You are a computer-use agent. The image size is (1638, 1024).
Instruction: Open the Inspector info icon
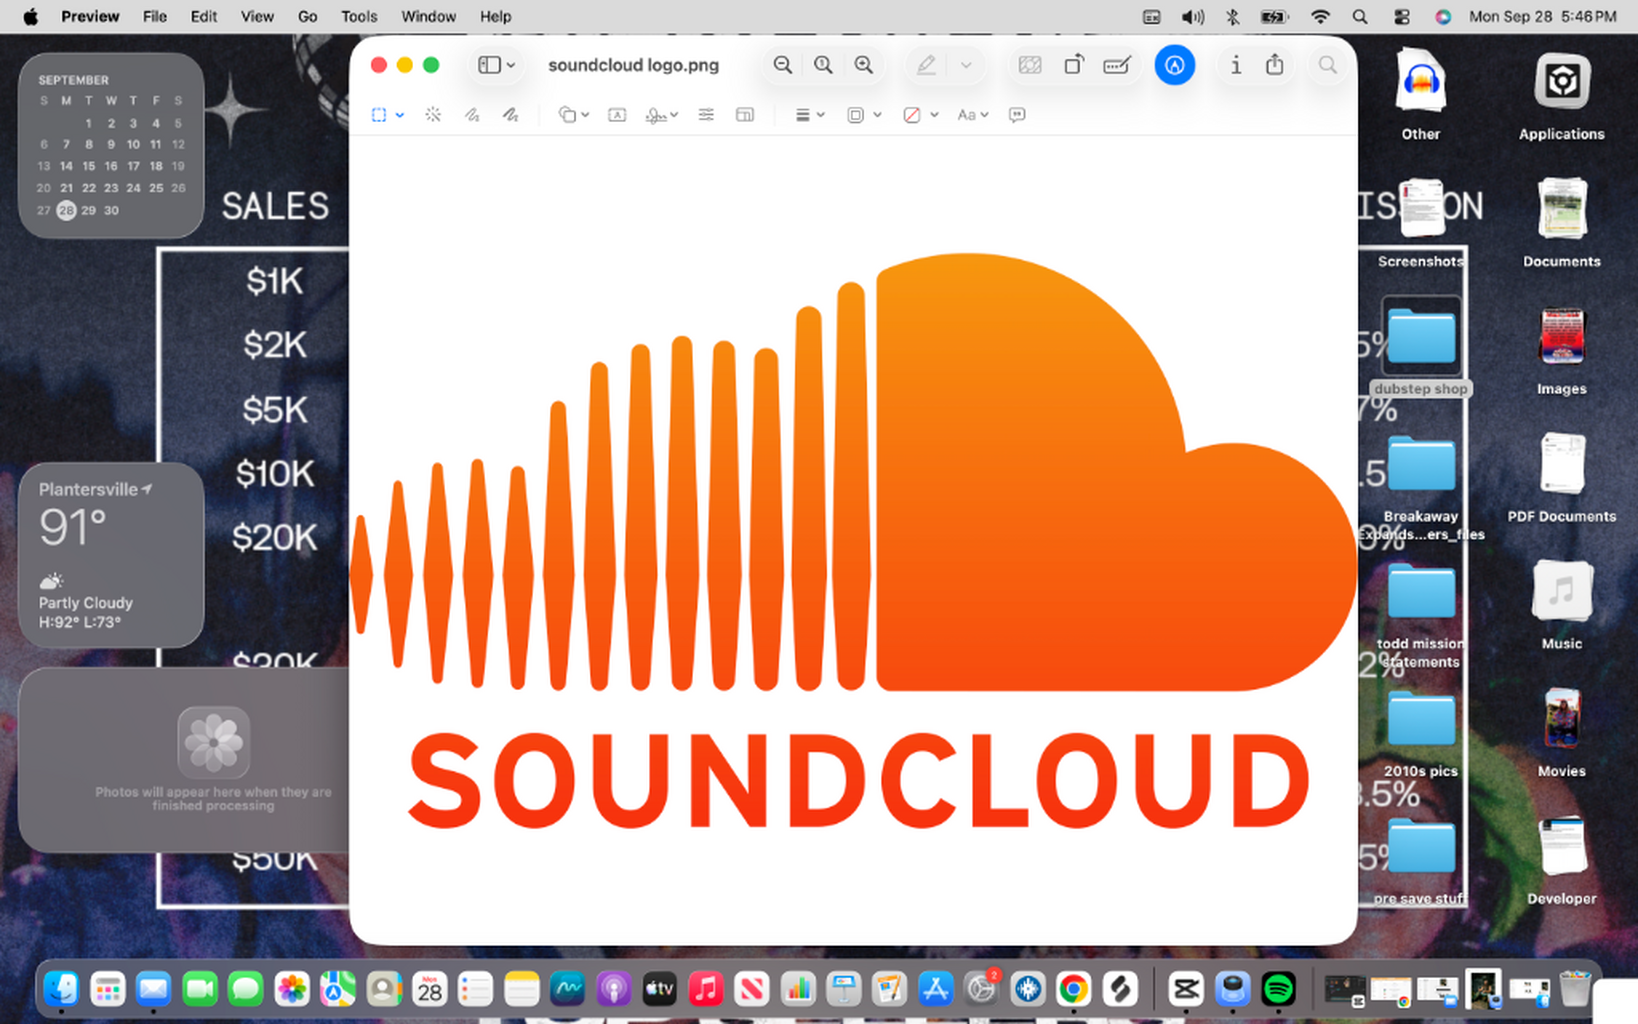[x=1236, y=65]
